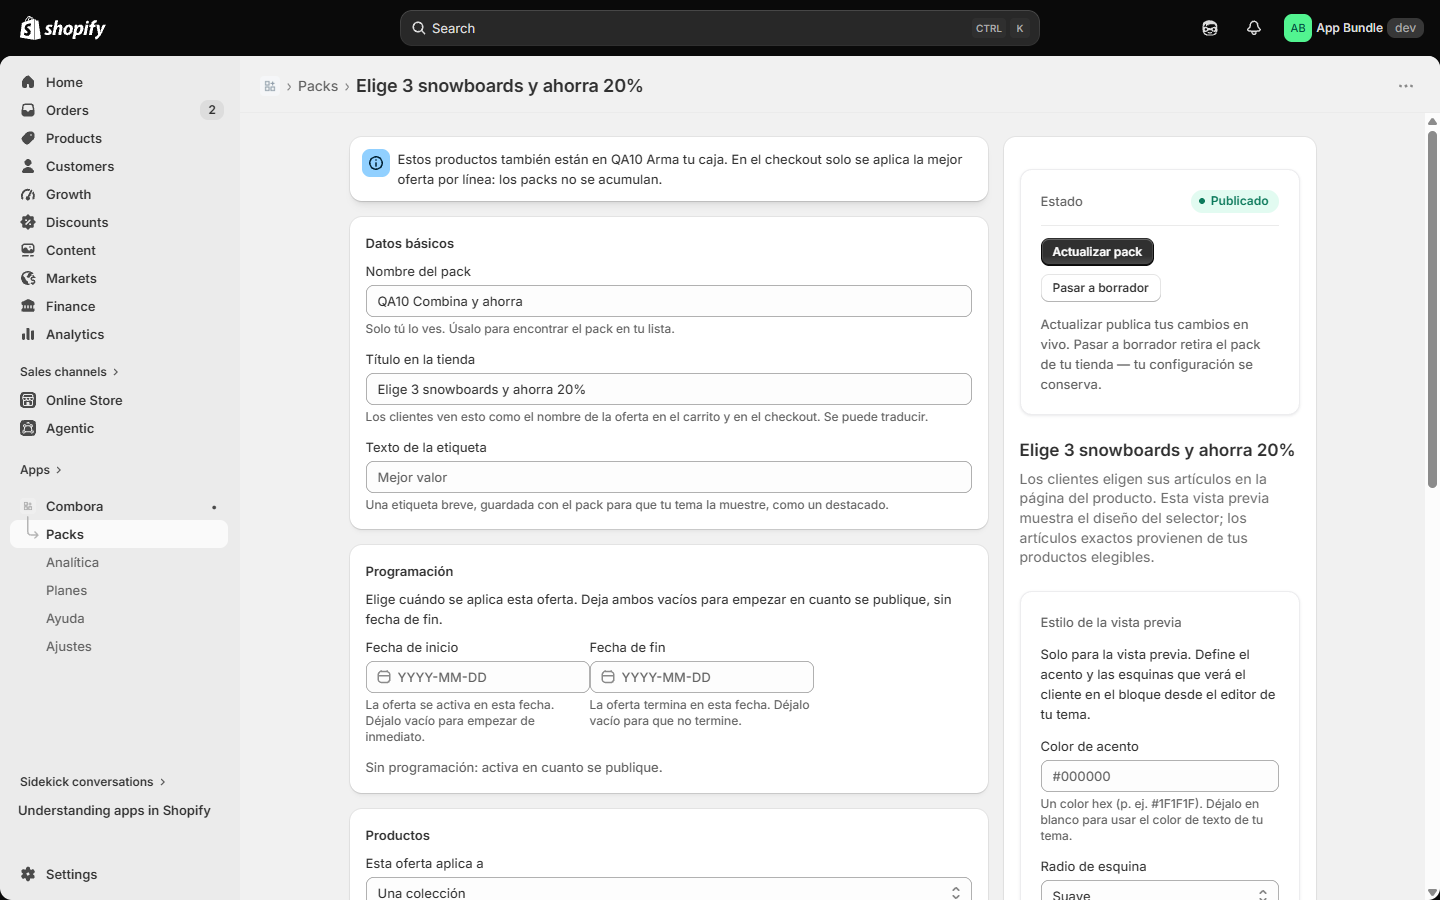This screenshot has height=900, width=1440.
Task: Expand the Apps section
Action: click(x=41, y=470)
